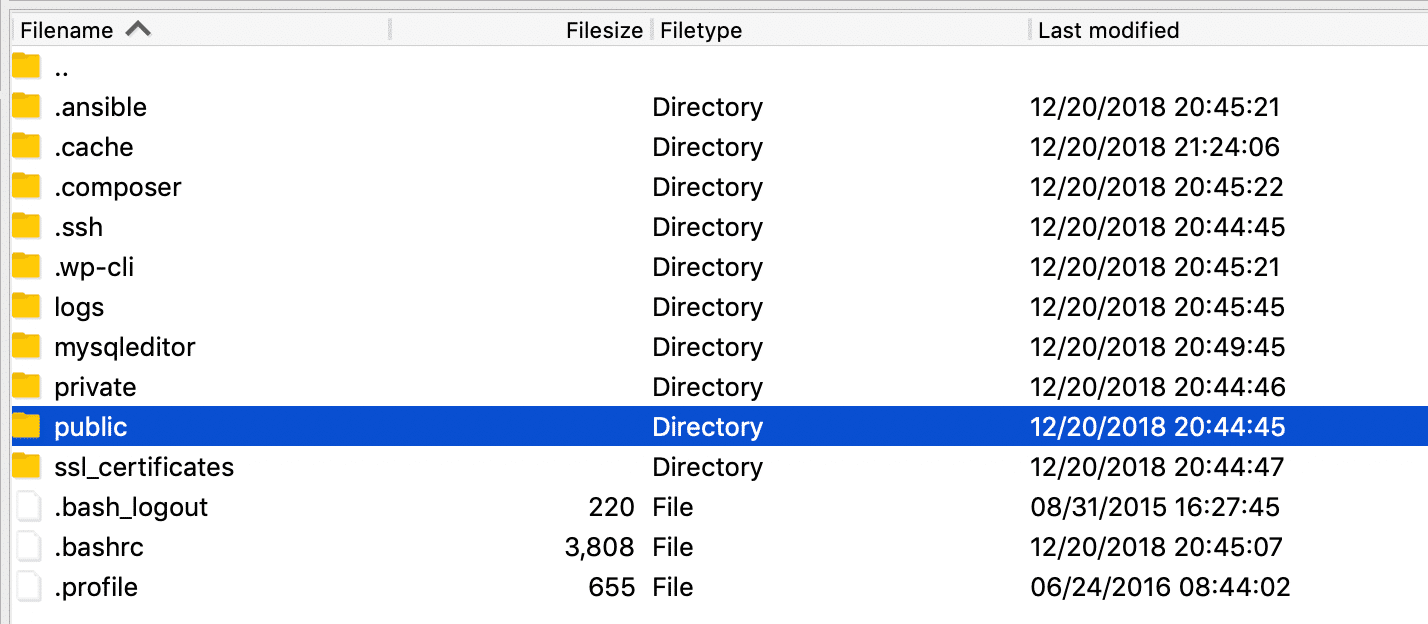Click the .profile file icon

pyautogui.click(x=27, y=586)
